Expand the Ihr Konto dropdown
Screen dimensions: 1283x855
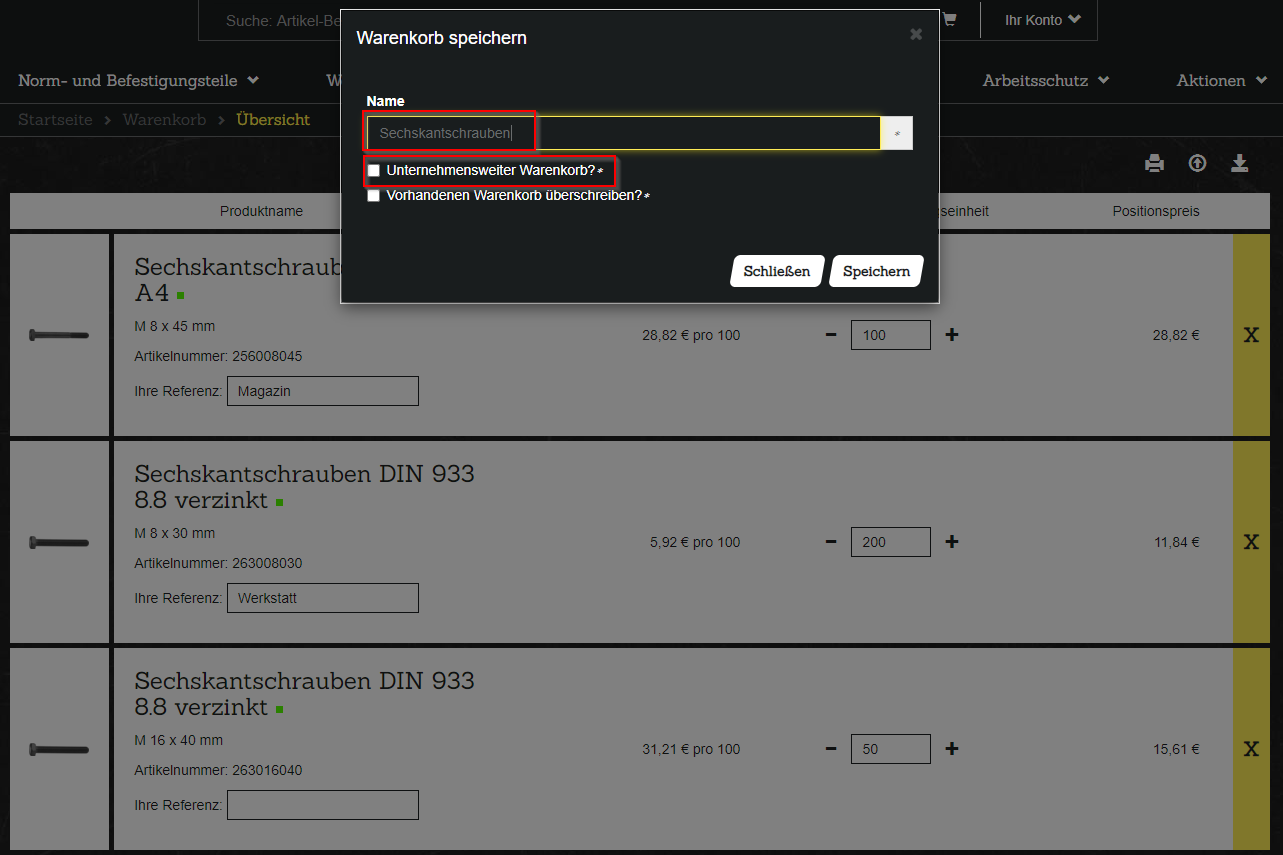tap(1042, 20)
